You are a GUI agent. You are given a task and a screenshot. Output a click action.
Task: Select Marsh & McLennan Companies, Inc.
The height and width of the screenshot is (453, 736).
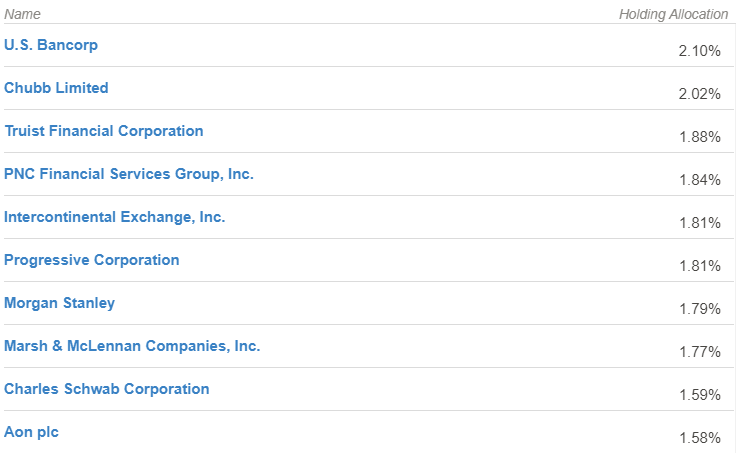(x=132, y=346)
